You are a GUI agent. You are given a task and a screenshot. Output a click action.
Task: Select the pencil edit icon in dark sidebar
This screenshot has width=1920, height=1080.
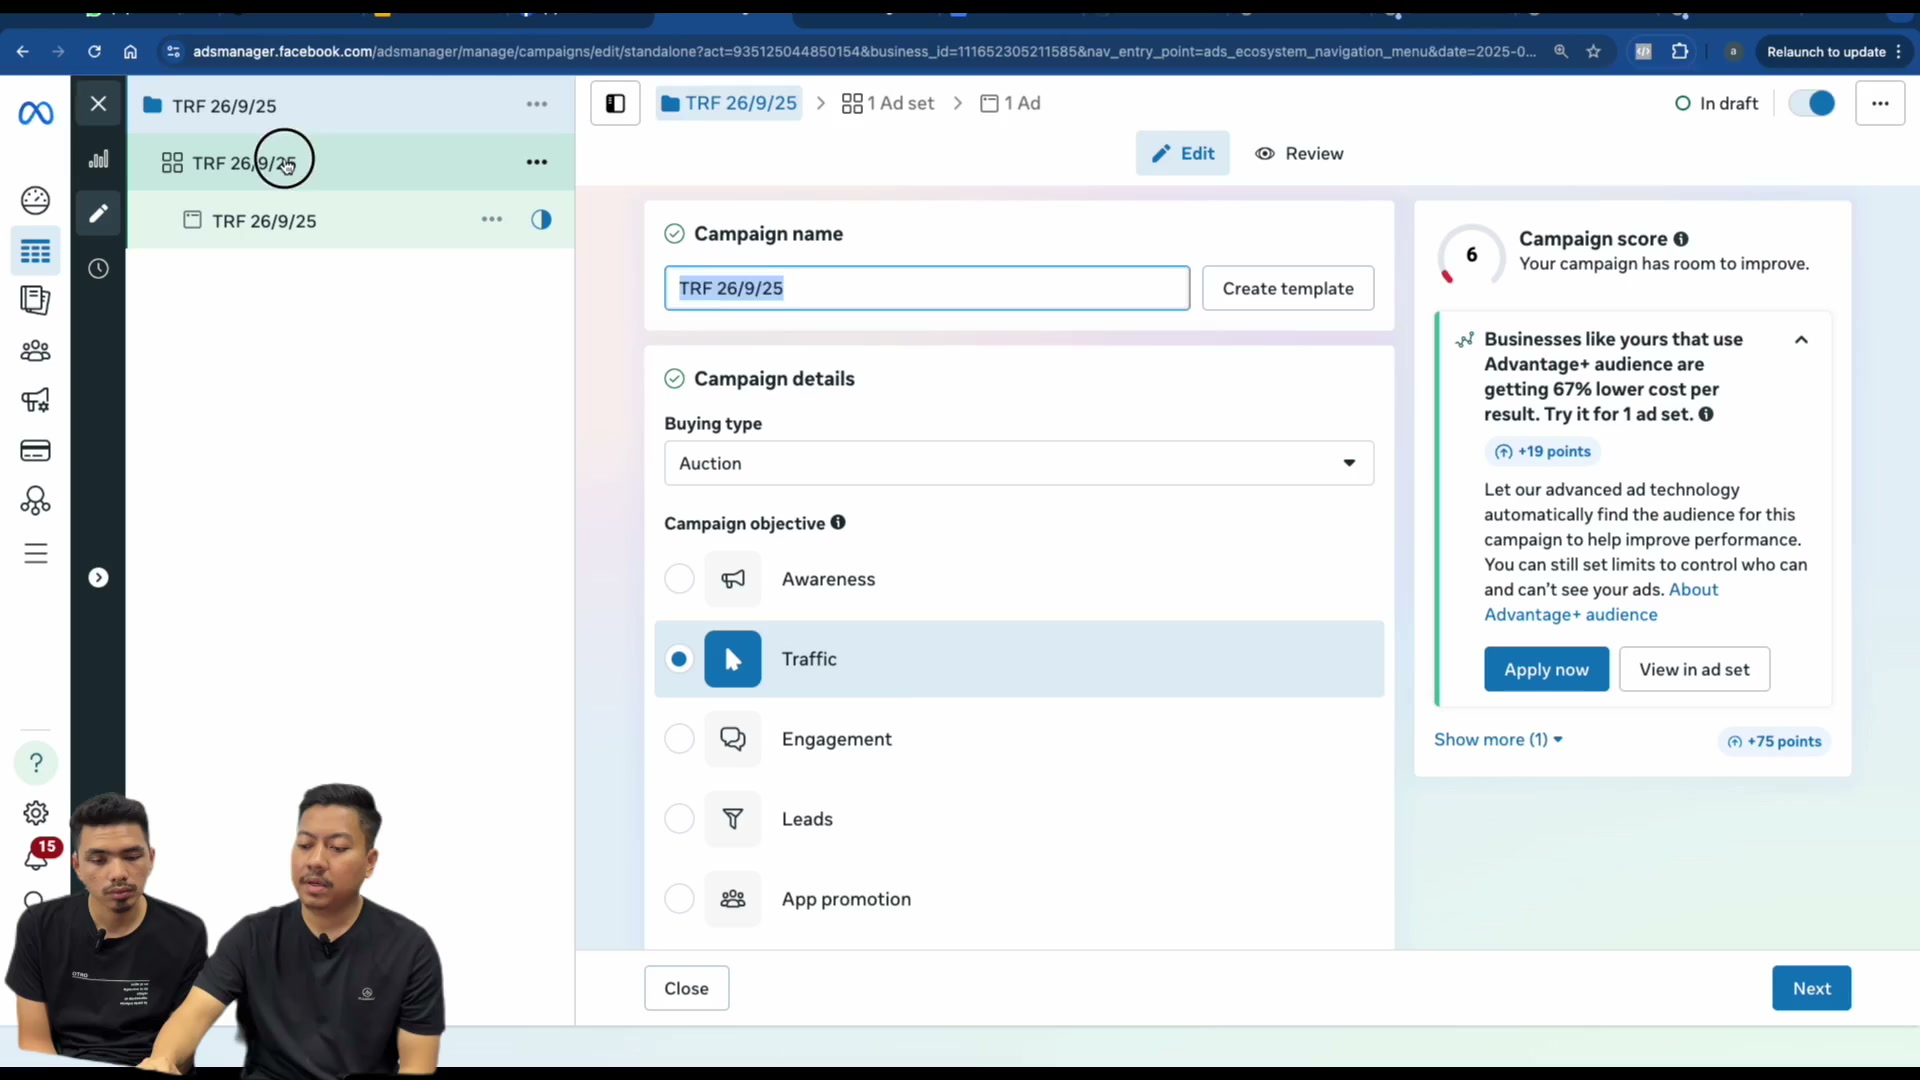coord(98,213)
